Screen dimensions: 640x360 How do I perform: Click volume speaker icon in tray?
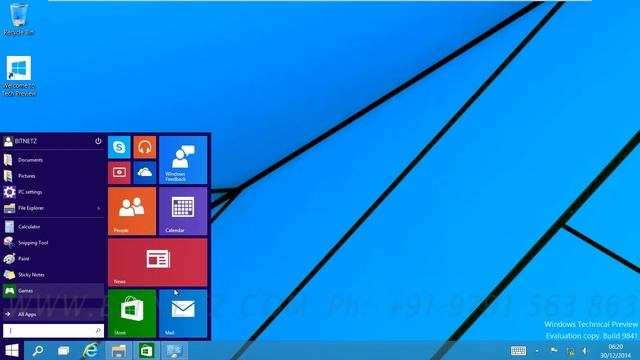pos(586,351)
